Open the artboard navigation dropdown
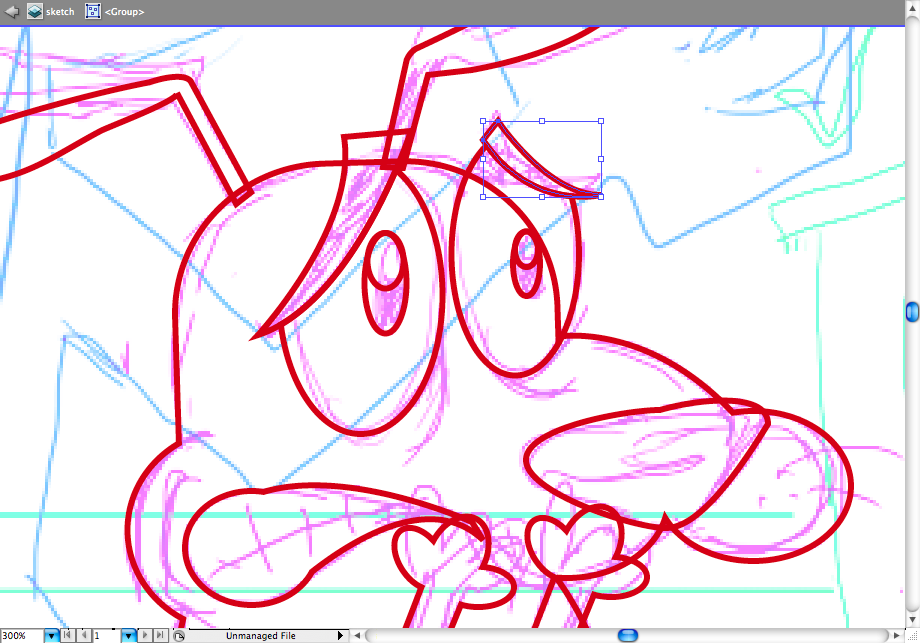920x643 pixels. pyautogui.click(x=128, y=636)
